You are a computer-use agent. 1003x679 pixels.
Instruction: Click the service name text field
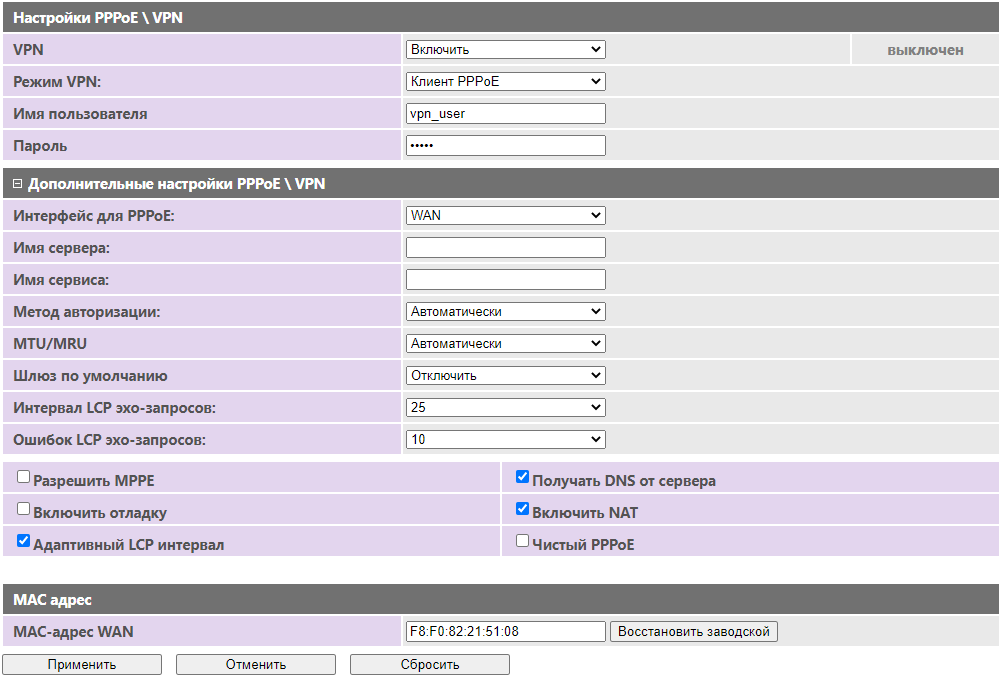[505, 279]
